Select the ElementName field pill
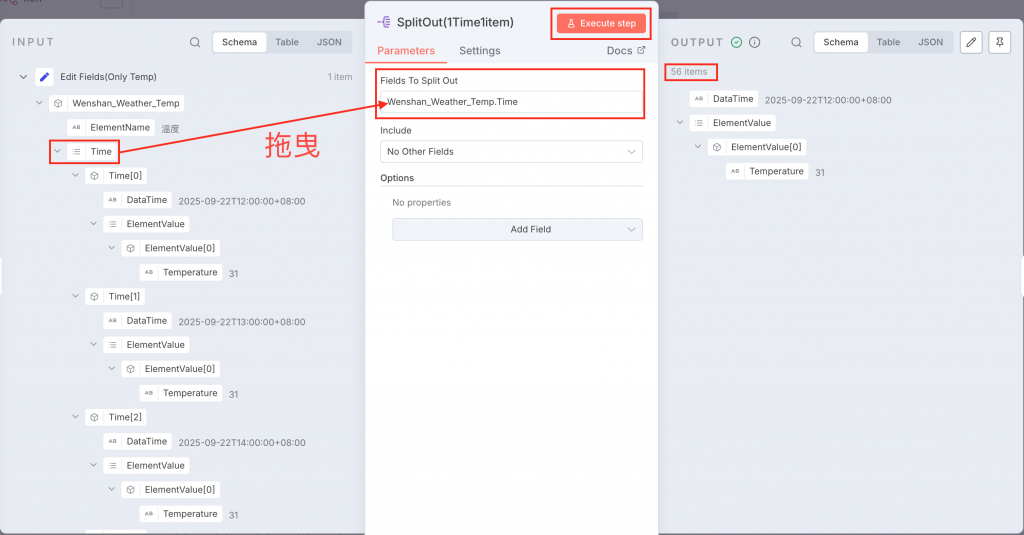Viewport: 1024px width, 535px height. click(111, 127)
